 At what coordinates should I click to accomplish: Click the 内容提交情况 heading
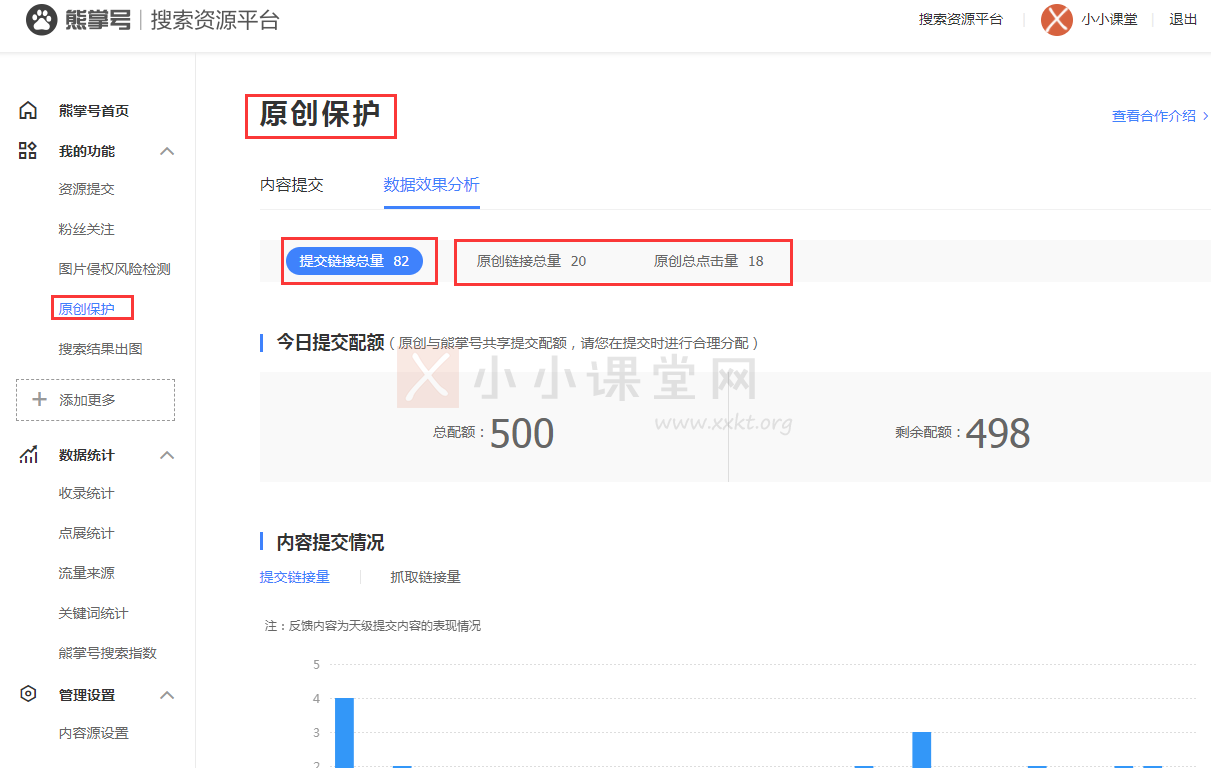[x=331, y=542]
